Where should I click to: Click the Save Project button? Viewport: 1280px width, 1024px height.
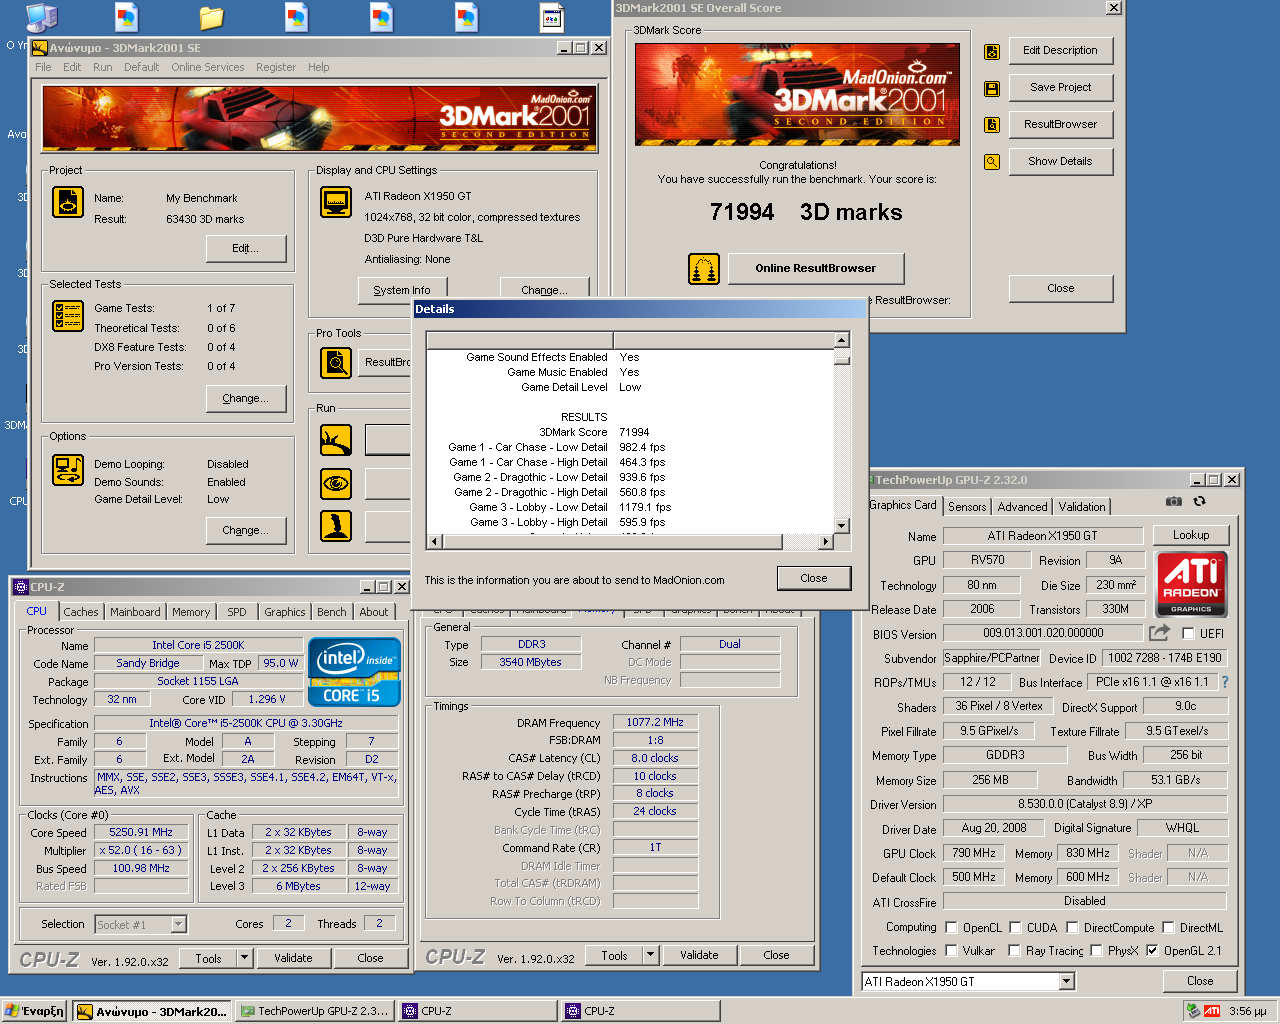point(1061,87)
